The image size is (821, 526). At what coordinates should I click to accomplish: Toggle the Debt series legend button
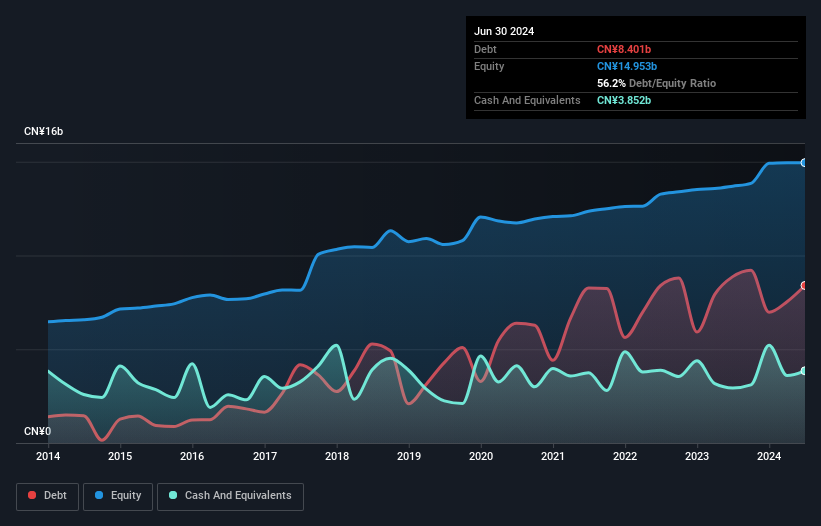tap(47, 496)
